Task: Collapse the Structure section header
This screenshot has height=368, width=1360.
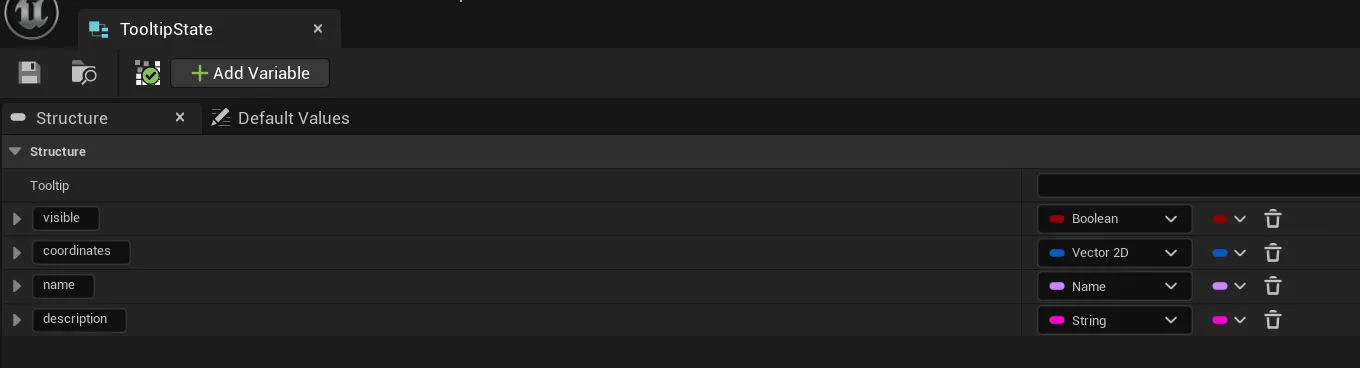Action: pyautogui.click(x=15, y=152)
